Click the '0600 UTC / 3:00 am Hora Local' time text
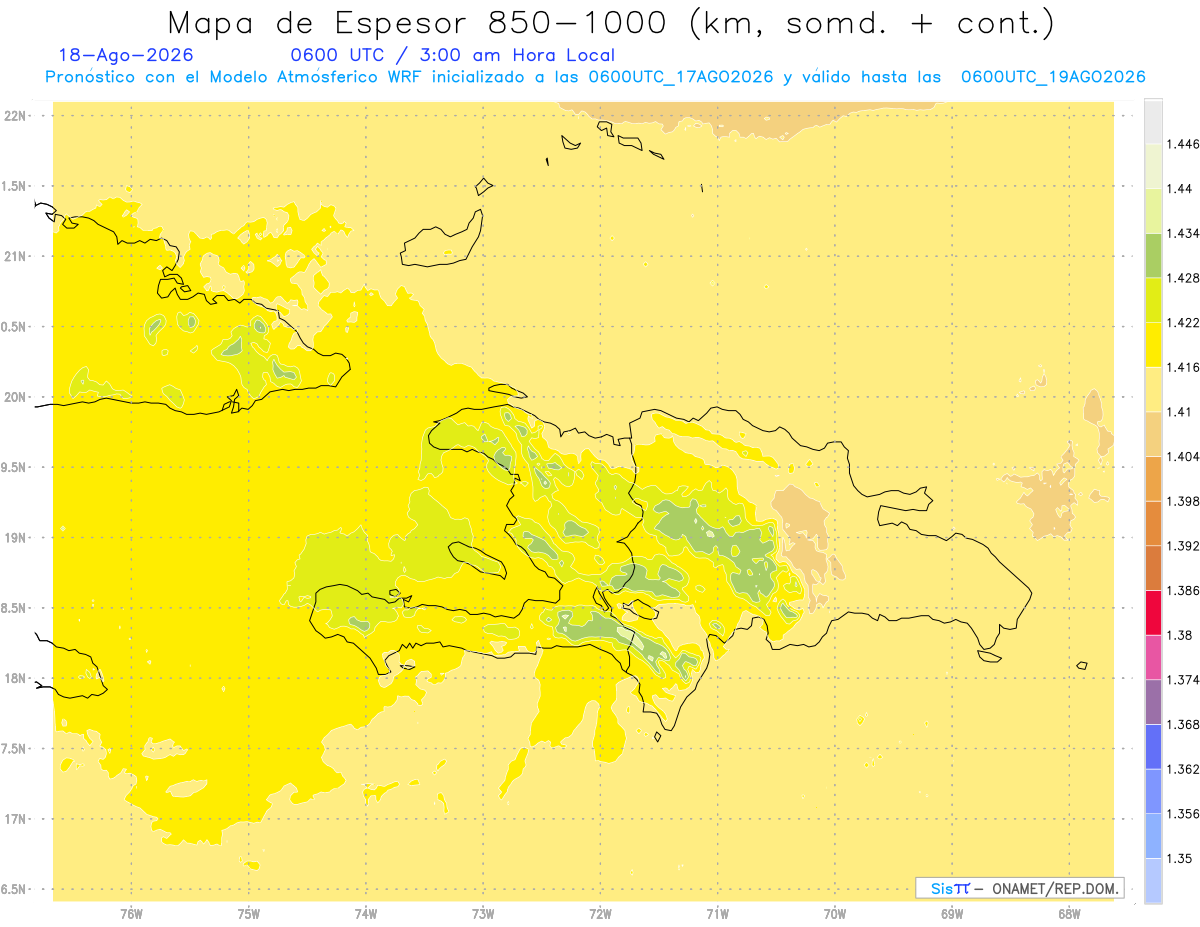The height and width of the screenshot is (927, 1200). [452, 55]
